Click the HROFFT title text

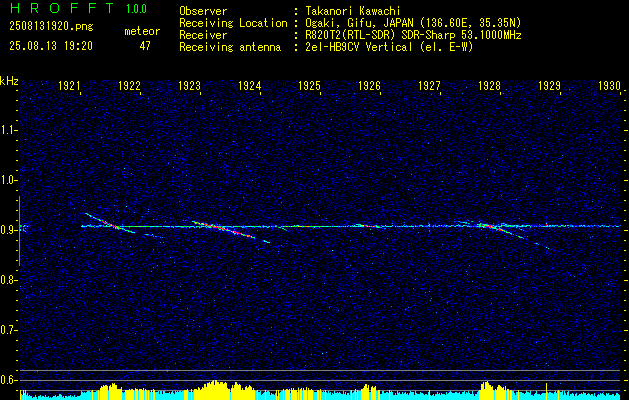(62, 8)
